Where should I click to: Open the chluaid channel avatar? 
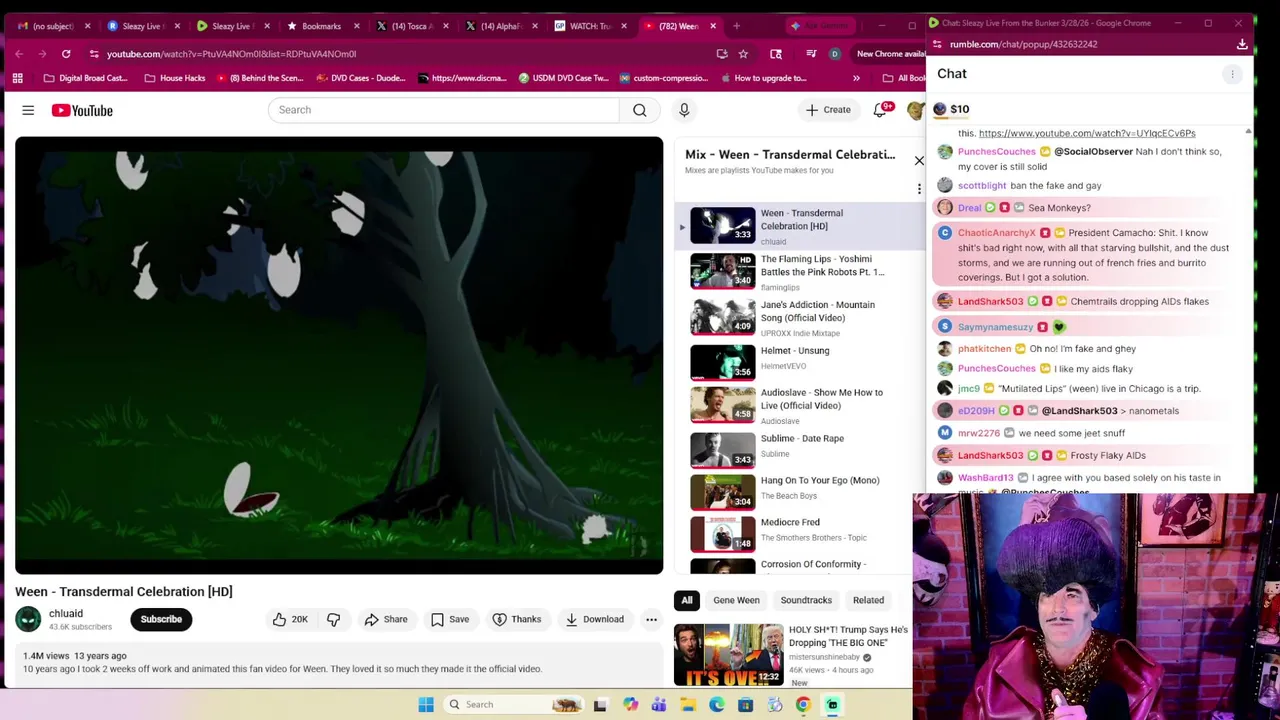(28, 619)
